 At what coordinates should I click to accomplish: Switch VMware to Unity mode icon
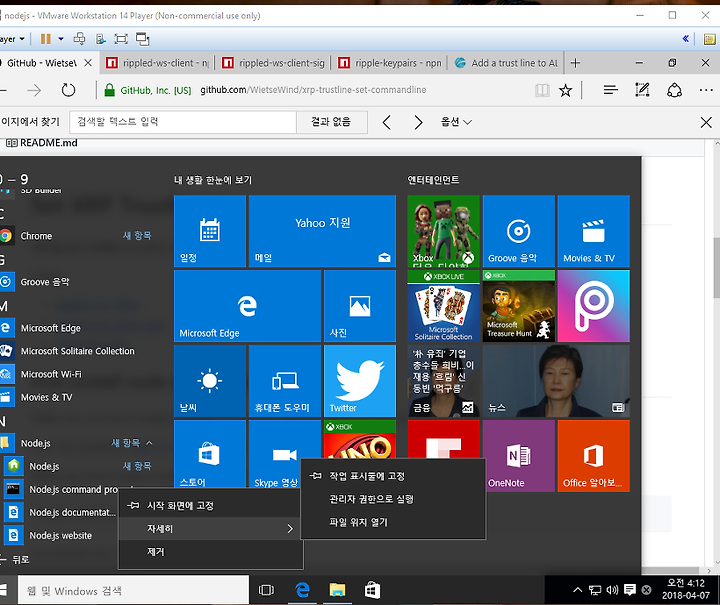point(142,39)
